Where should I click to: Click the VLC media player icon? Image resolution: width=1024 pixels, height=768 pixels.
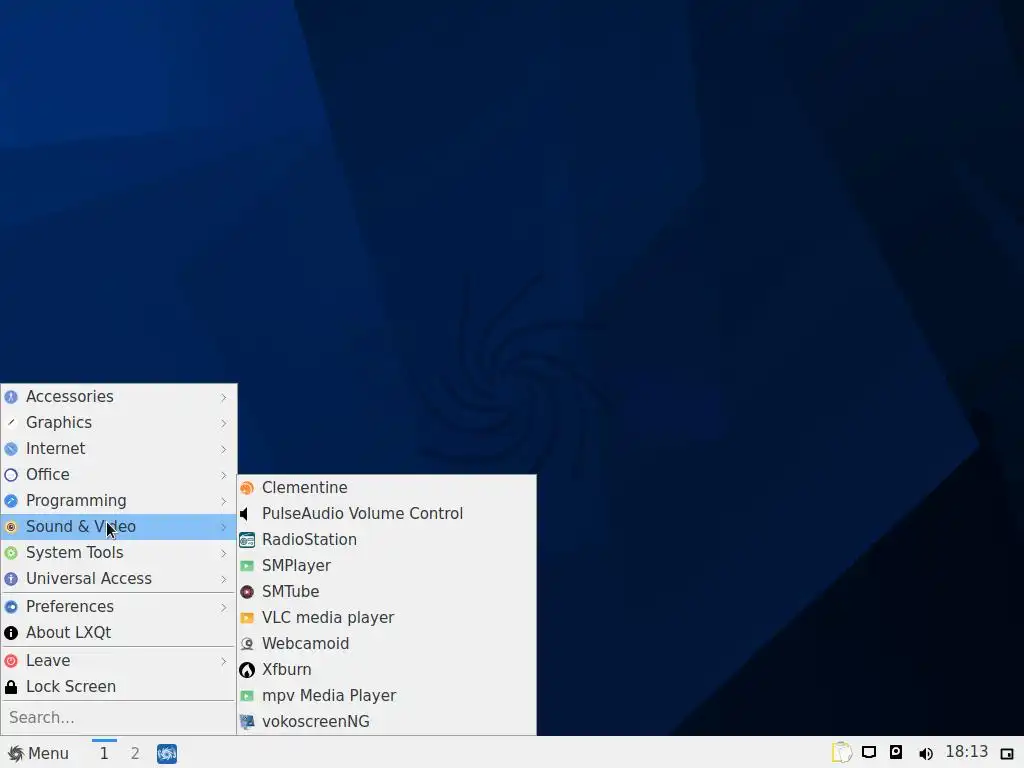247,618
